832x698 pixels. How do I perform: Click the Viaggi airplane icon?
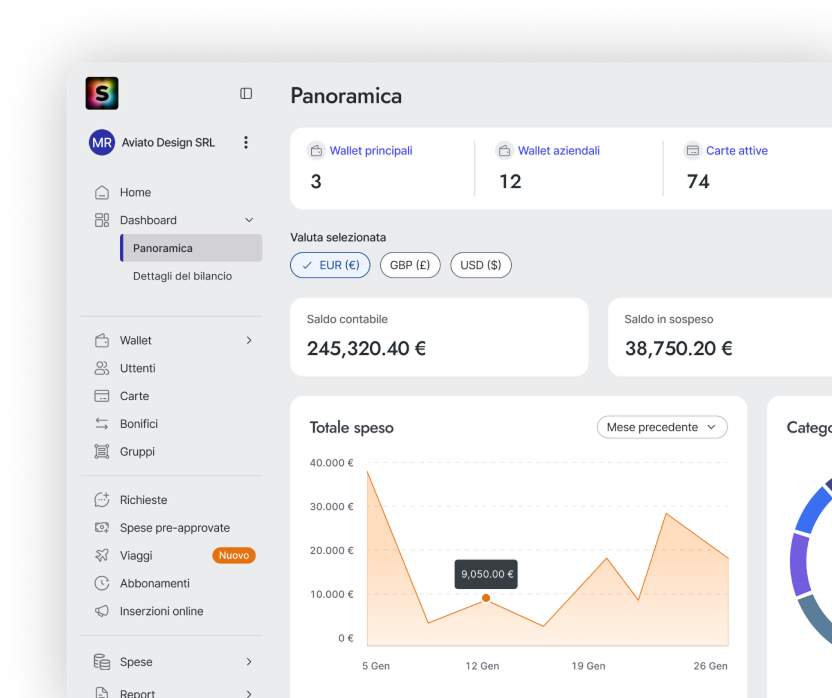click(101, 555)
